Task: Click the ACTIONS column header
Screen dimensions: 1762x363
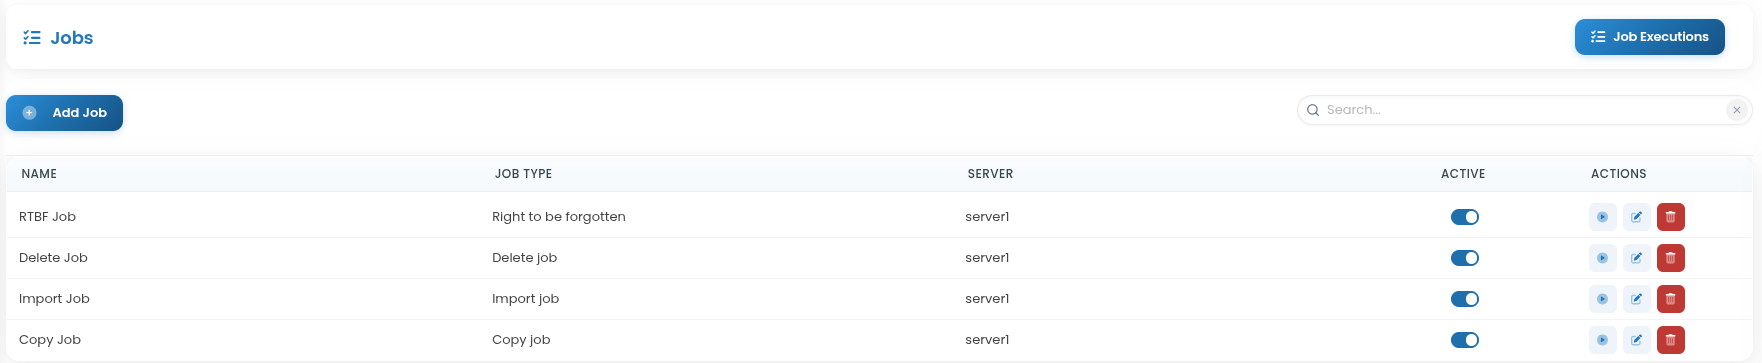Action: [x=1618, y=174]
